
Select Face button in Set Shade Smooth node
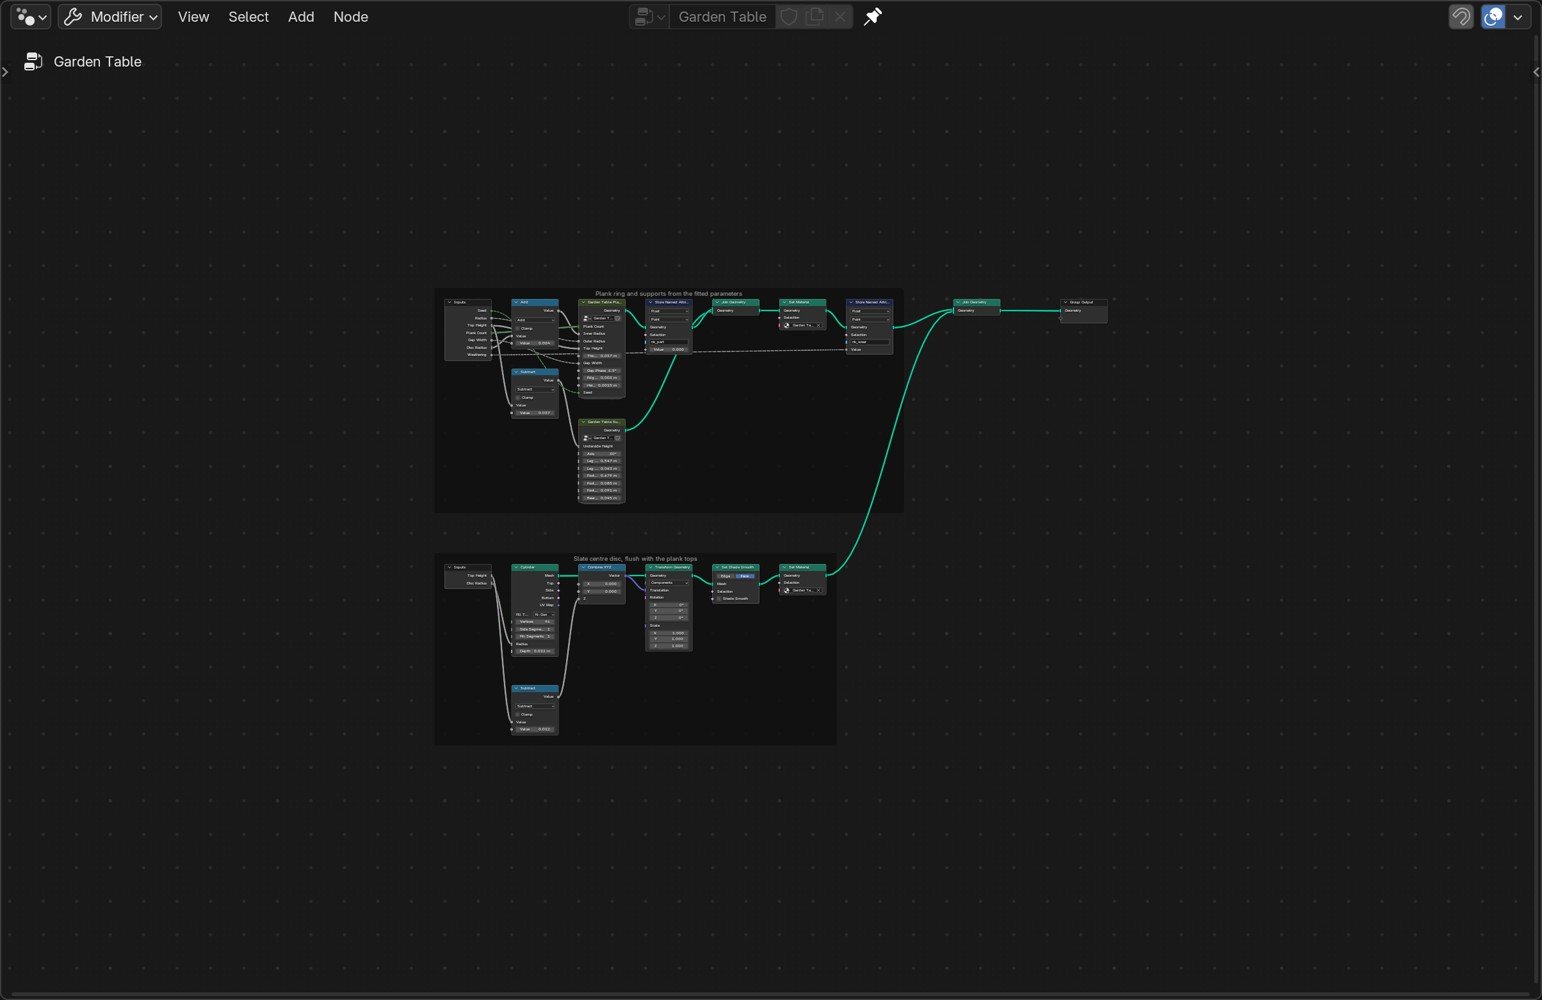coord(745,576)
